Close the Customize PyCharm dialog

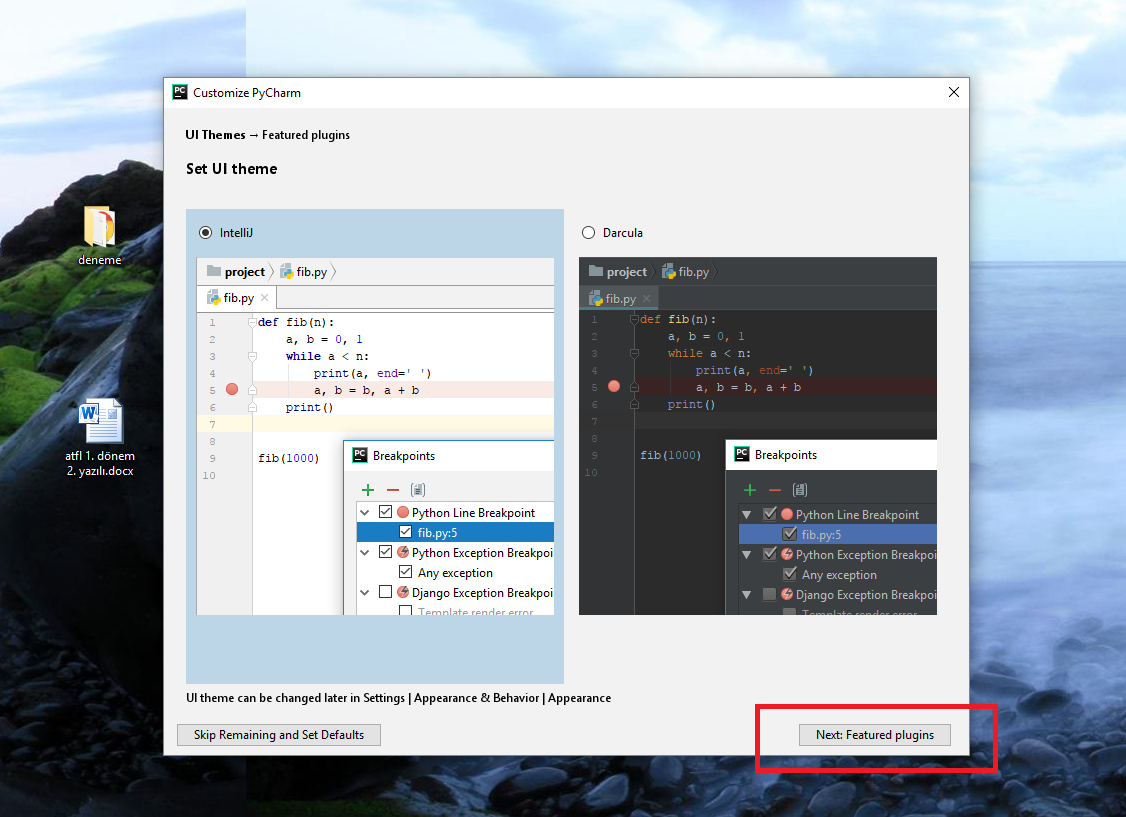point(953,93)
